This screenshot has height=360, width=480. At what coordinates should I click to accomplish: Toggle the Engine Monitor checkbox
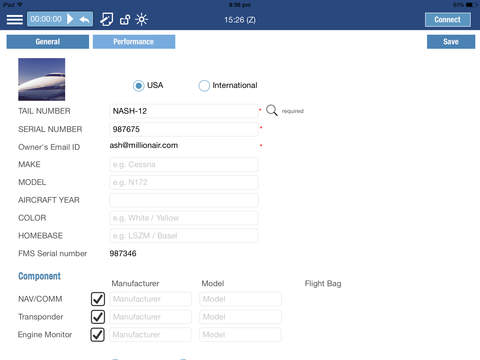pyautogui.click(x=97, y=335)
